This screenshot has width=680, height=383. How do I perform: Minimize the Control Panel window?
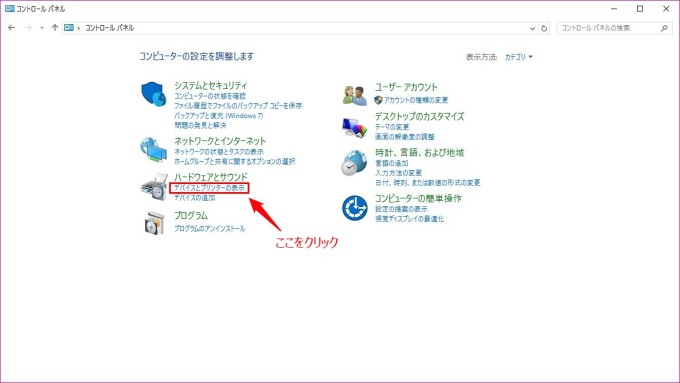[x=614, y=9]
